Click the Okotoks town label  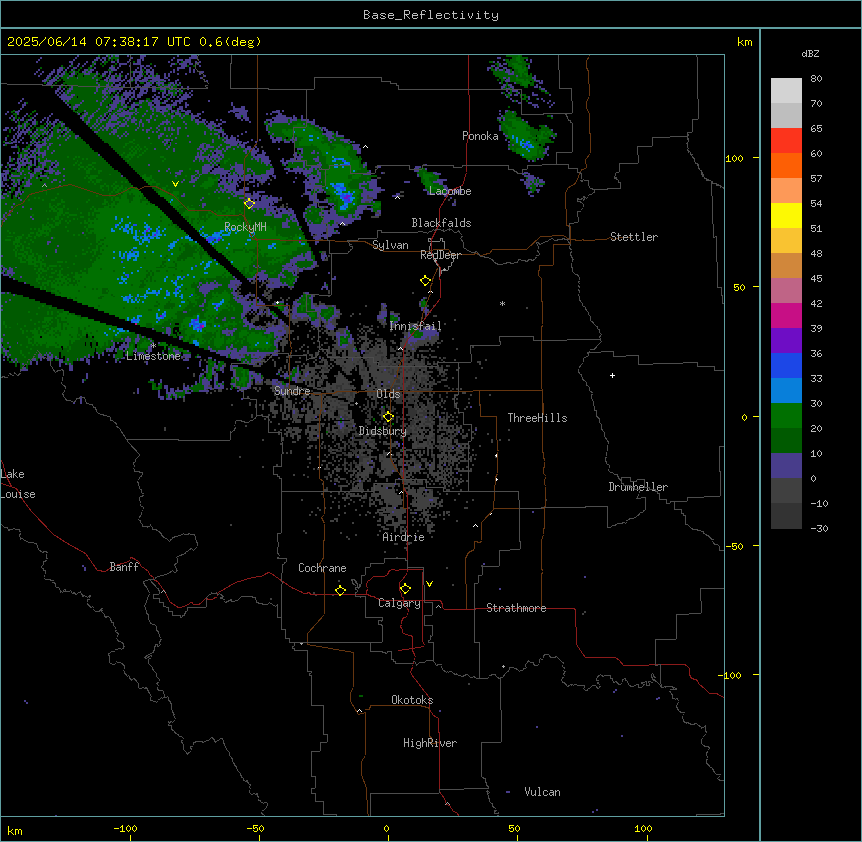pyautogui.click(x=412, y=700)
